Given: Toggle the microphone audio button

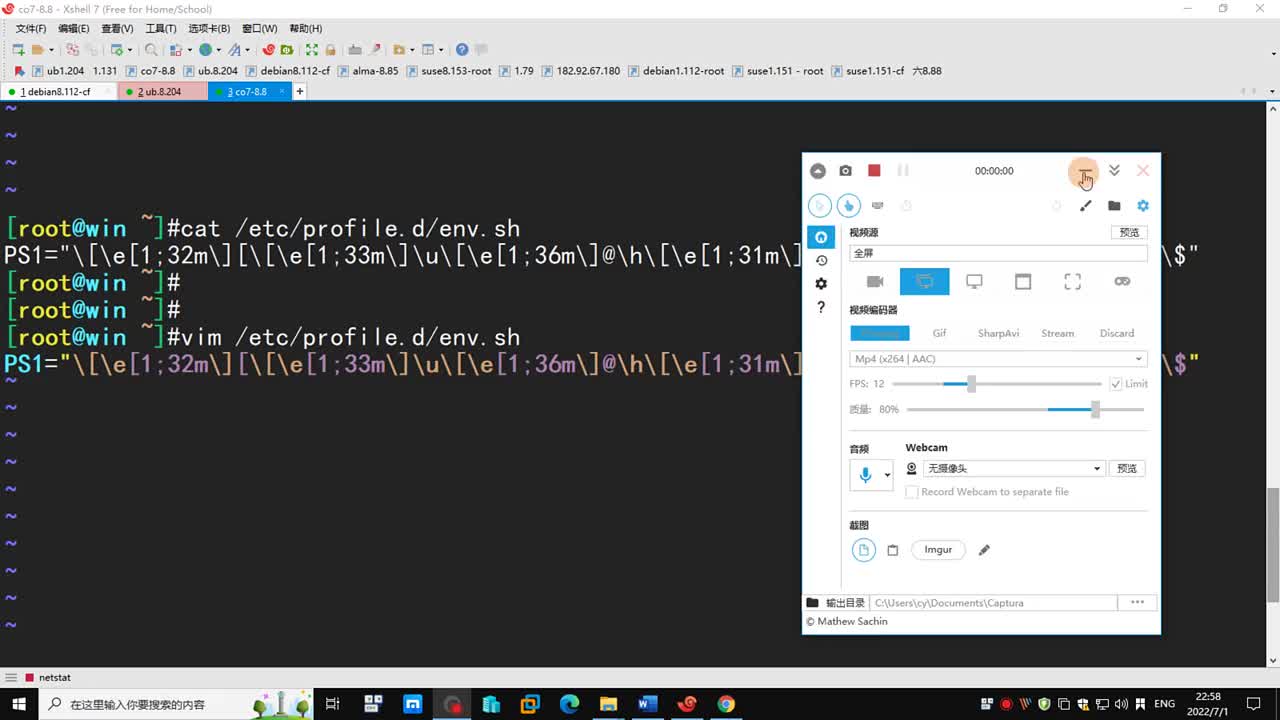Looking at the screenshot, I should [x=865, y=475].
